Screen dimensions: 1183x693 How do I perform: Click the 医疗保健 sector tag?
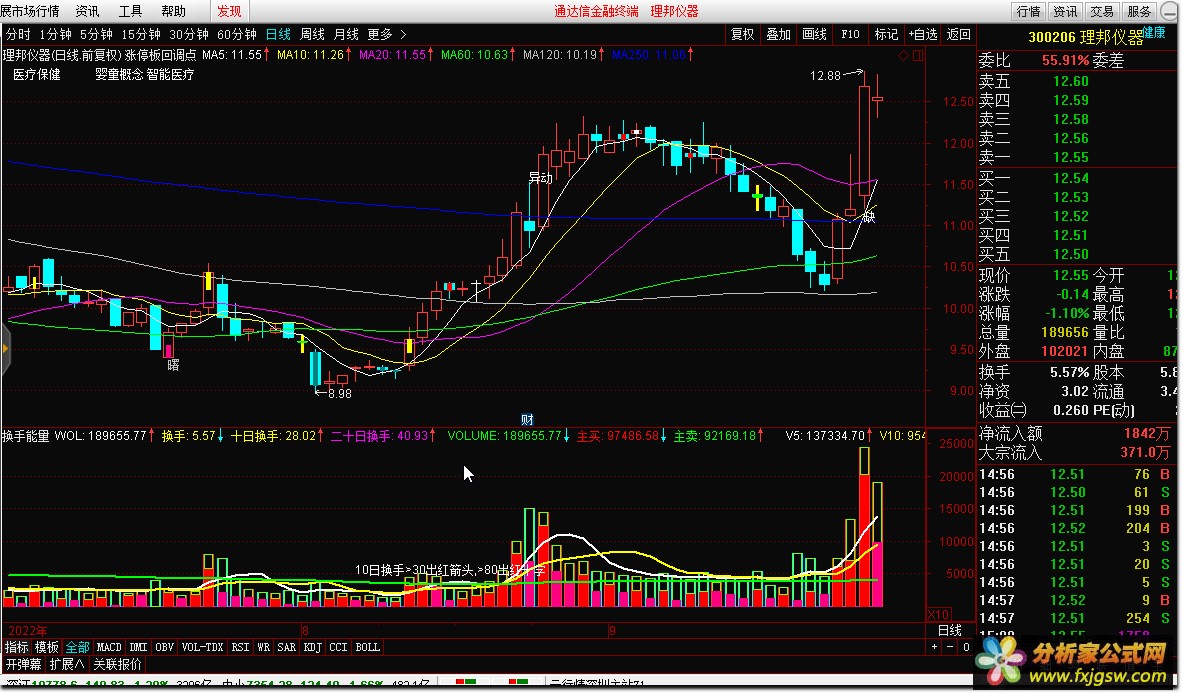[37, 75]
